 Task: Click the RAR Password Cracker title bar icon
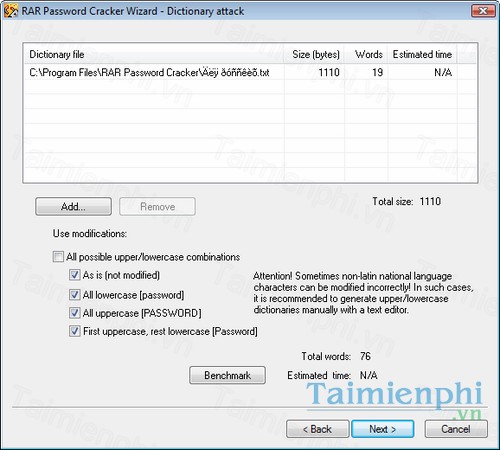click(10, 11)
